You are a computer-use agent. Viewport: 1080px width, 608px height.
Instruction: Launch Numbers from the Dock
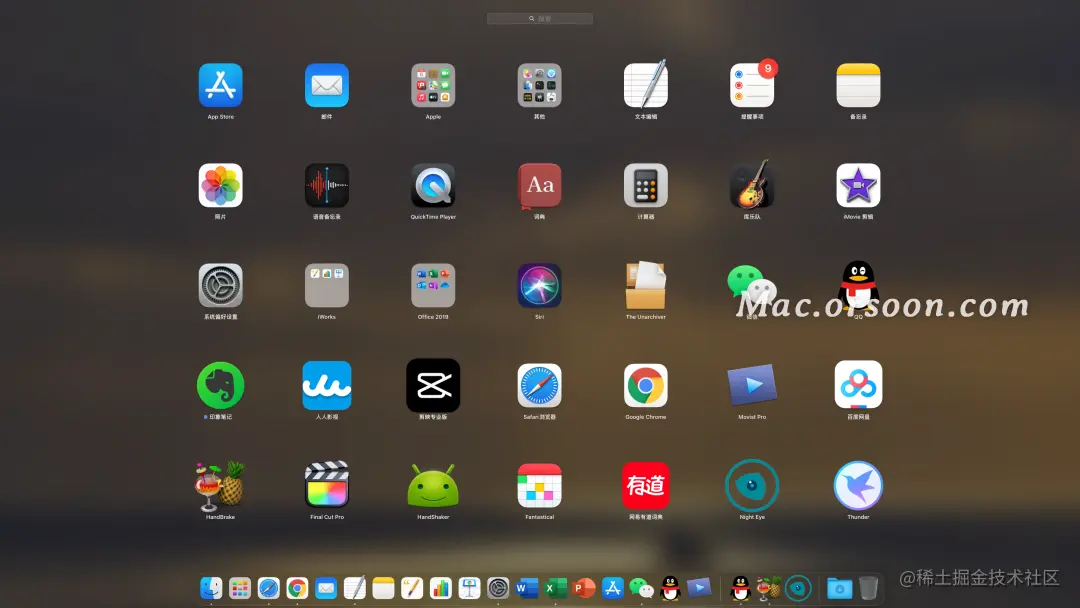[441, 588]
